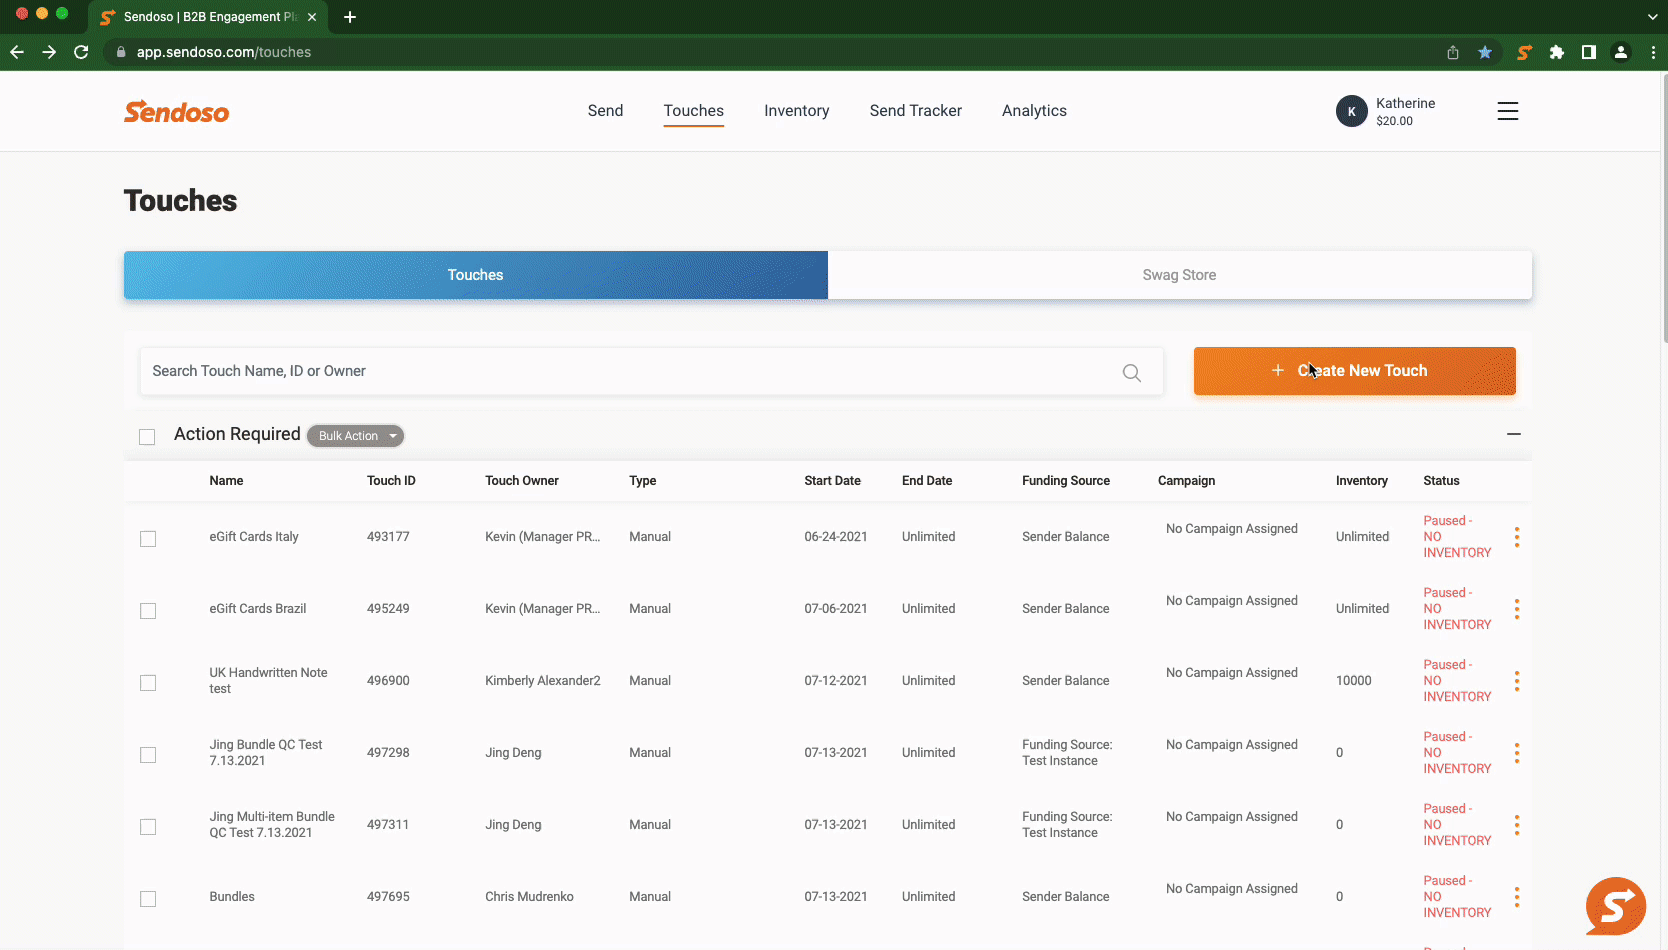Screen dimensions: 1668x950
Task: Open Send Tracker navigation link
Action: 915,111
